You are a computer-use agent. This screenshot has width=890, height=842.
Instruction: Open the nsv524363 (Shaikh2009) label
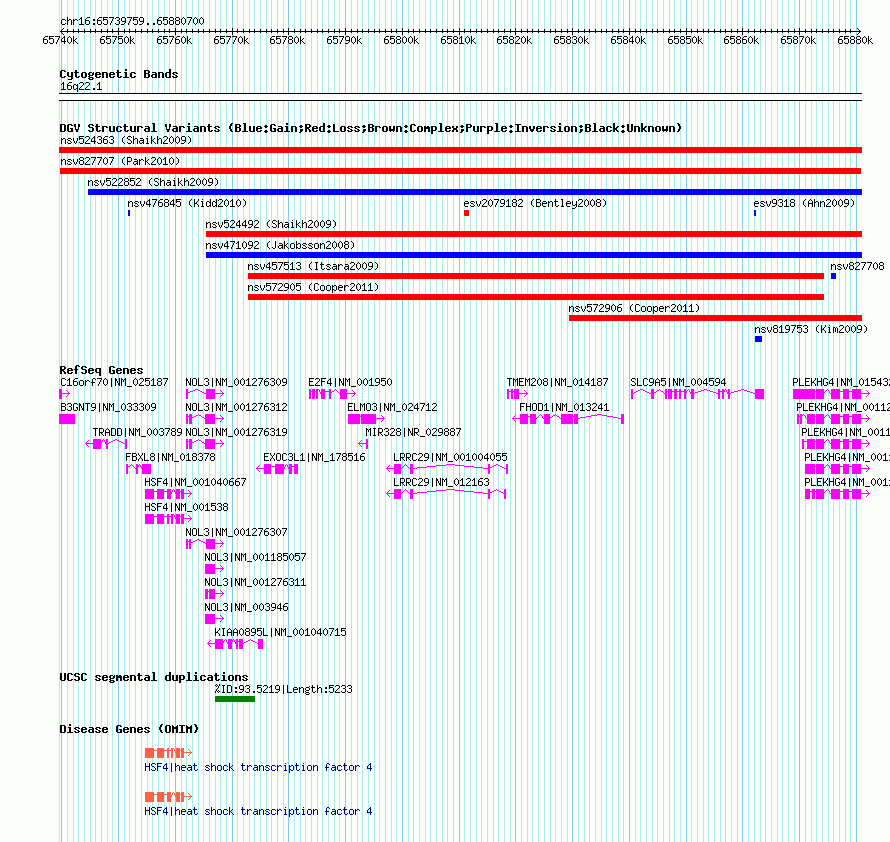pyautogui.click(x=126, y=140)
